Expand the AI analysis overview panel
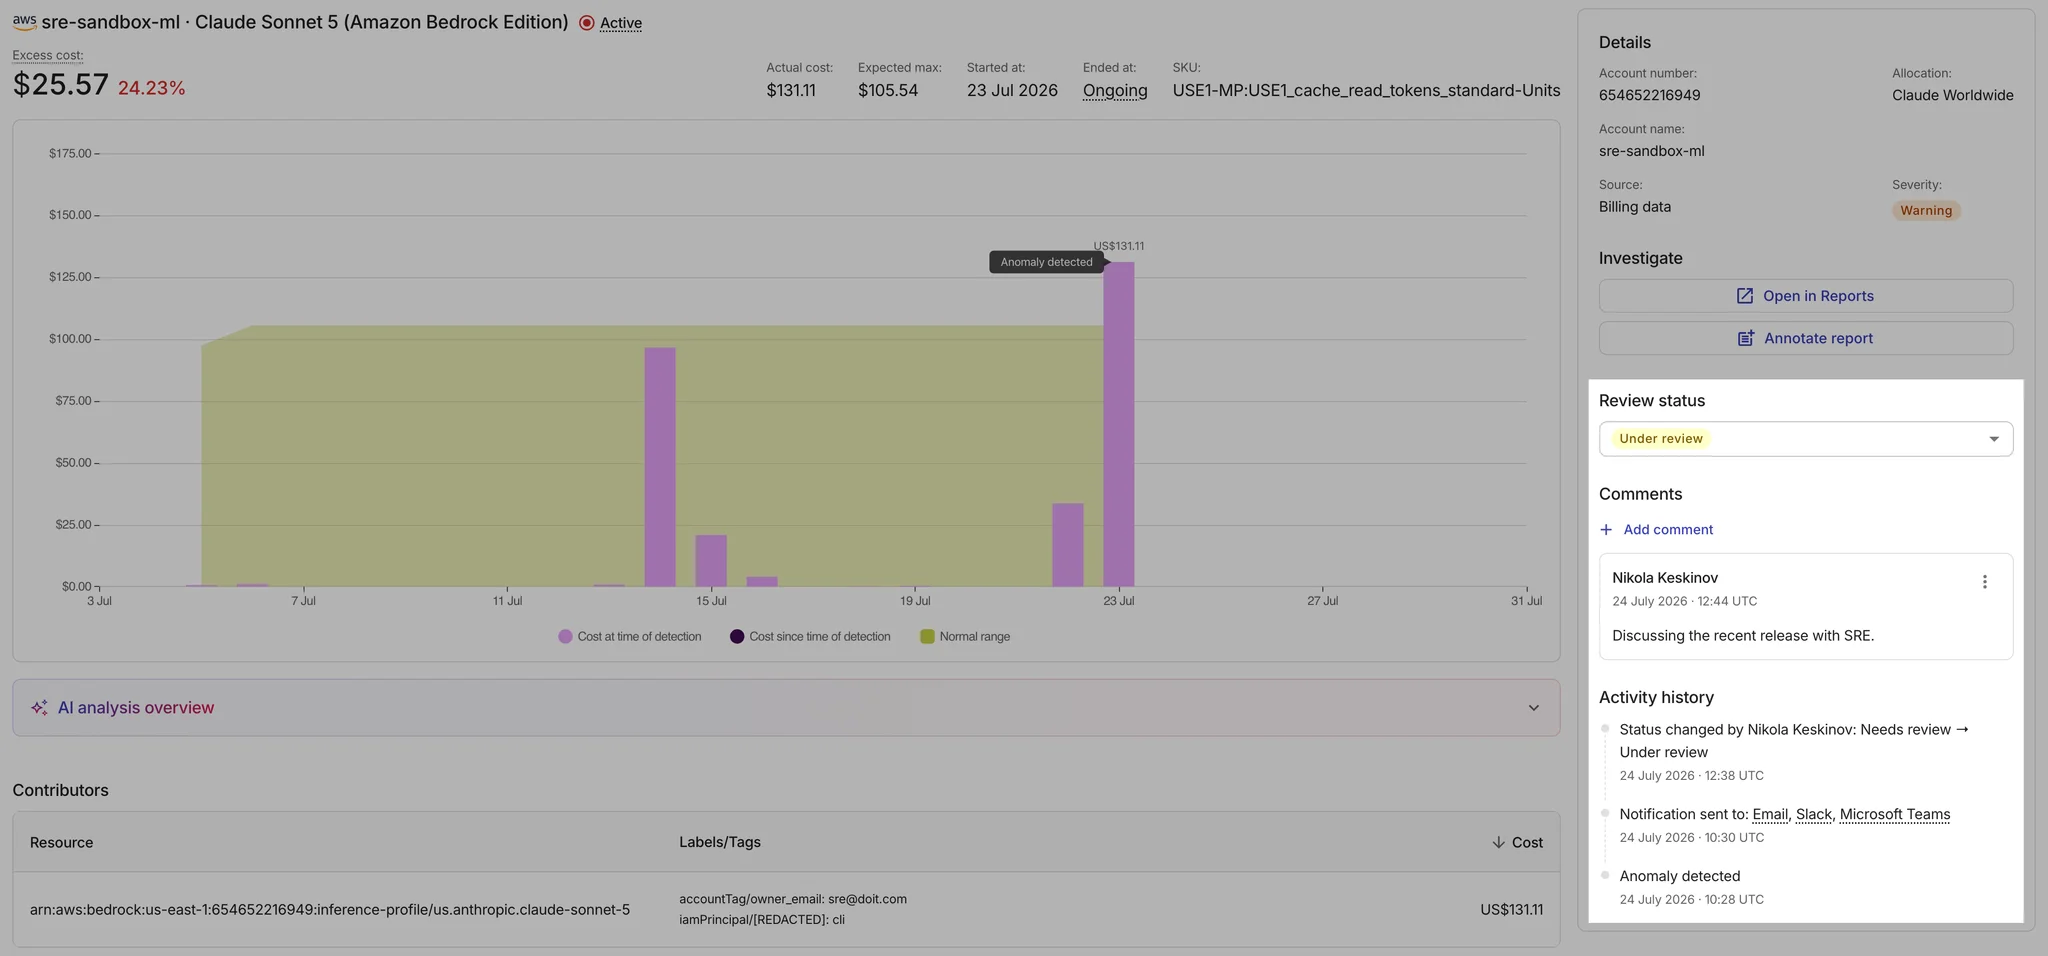Image resolution: width=2048 pixels, height=956 pixels. click(786, 708)
